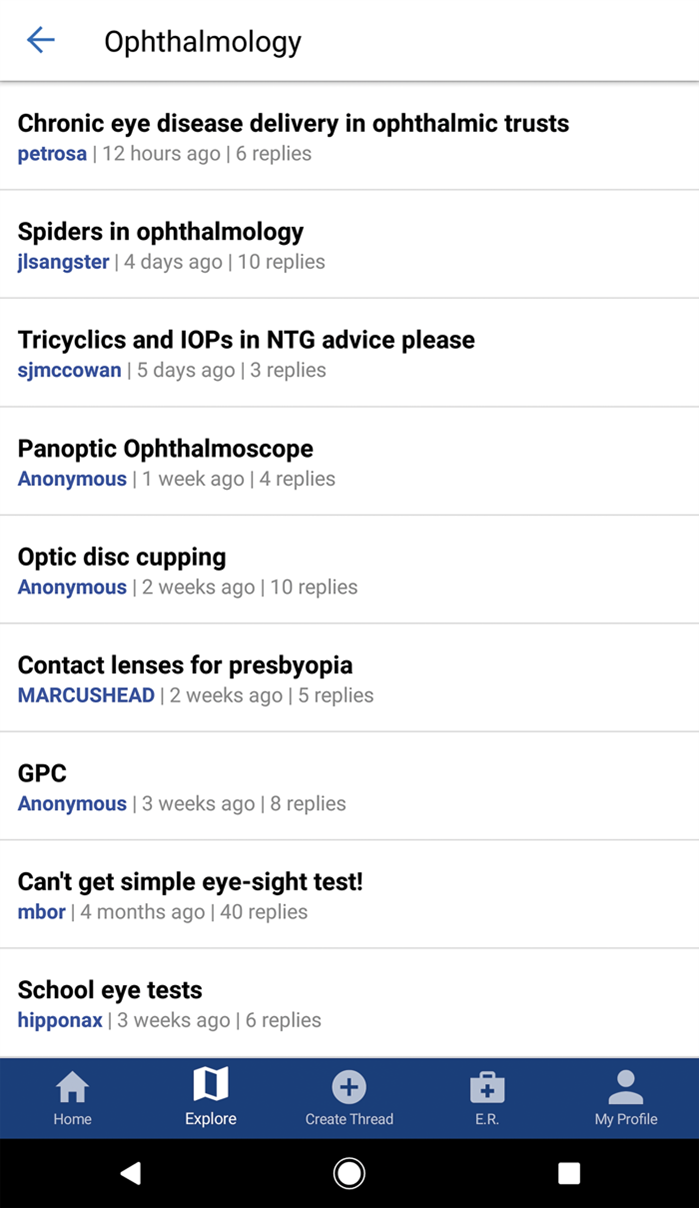View user petrosa's profile

52,154
